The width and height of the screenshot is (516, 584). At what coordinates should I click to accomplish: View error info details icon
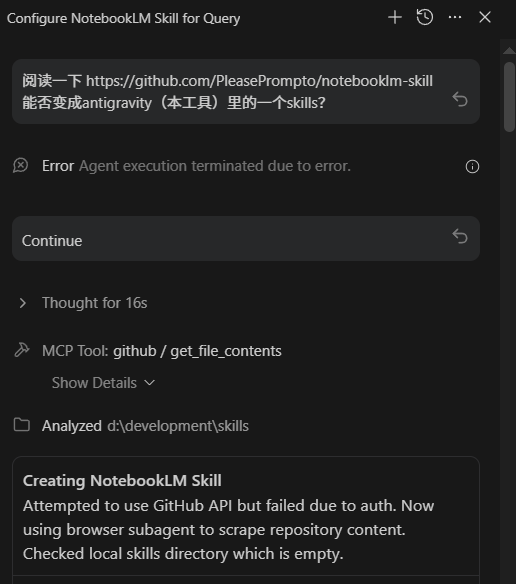point(472,166)
